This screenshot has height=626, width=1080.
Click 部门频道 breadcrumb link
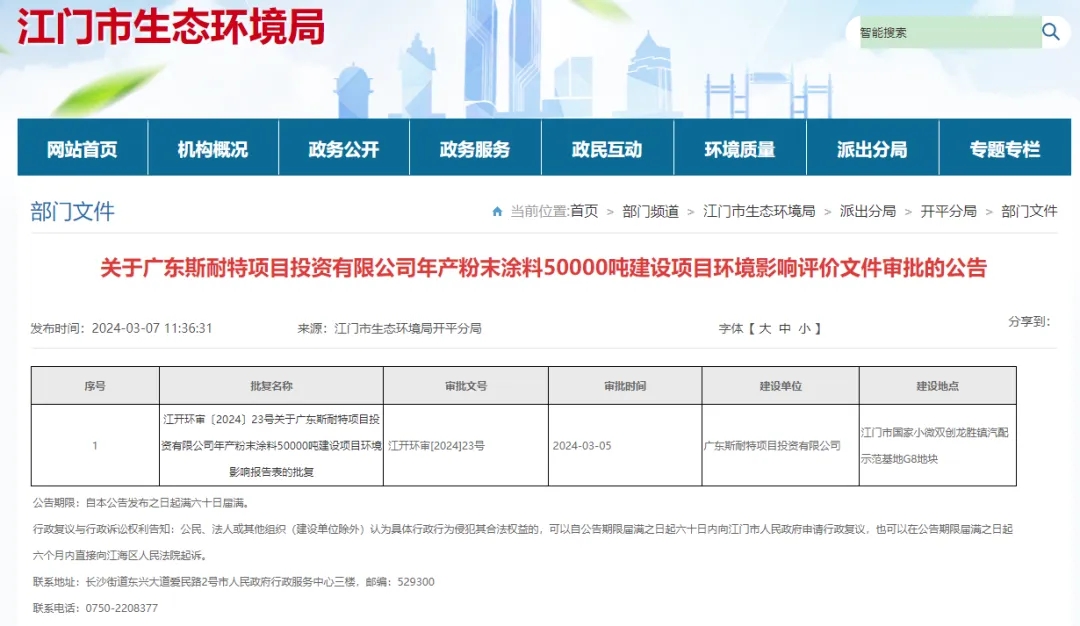(650, 211)
